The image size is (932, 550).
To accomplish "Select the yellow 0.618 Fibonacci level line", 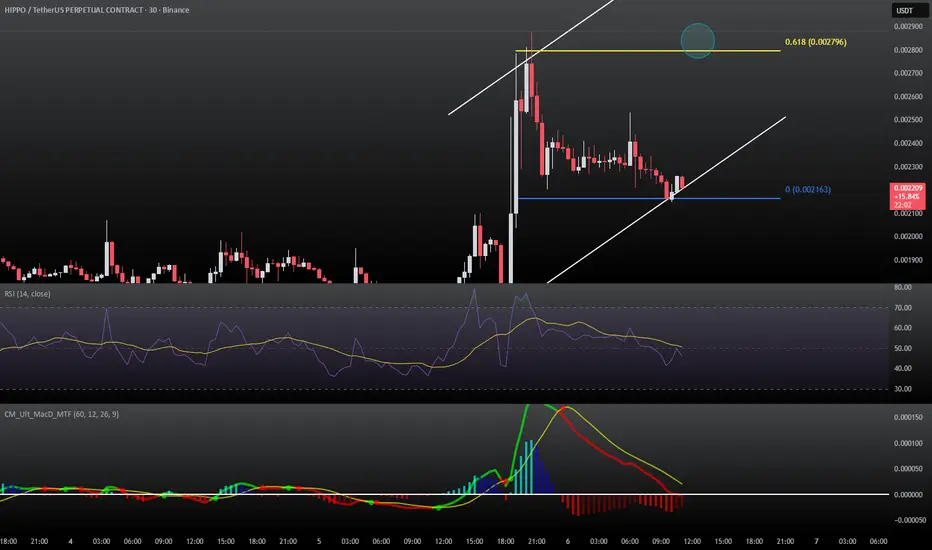I will 620,50.
